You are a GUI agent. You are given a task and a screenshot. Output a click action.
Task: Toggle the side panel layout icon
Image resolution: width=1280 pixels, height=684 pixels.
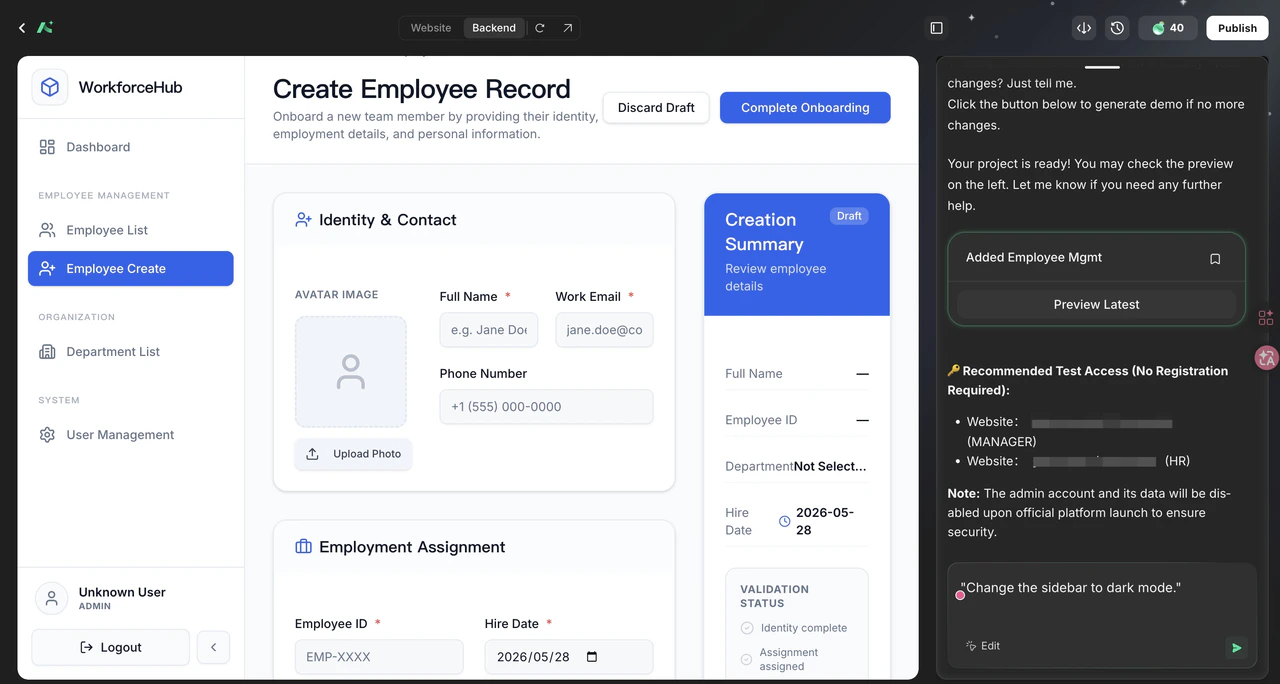[x=936, y=28]
